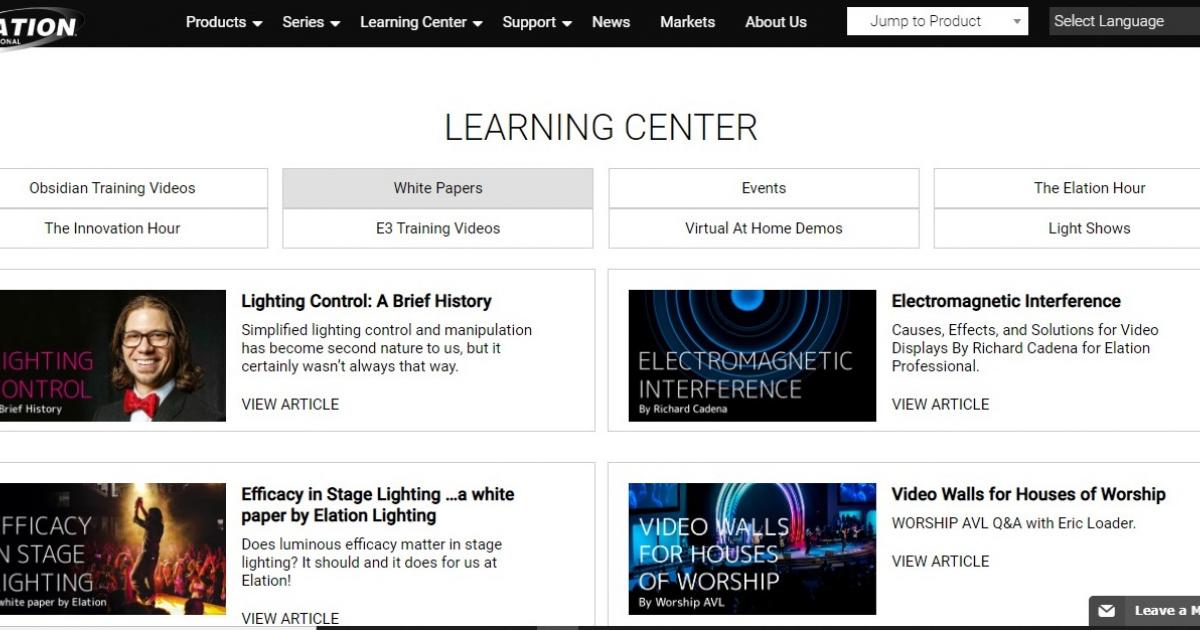The height and width of the screenshot is (630, 1200).
Task: Open Efficacy in Stage Lighting thumbnail
Action: (113, 549)
